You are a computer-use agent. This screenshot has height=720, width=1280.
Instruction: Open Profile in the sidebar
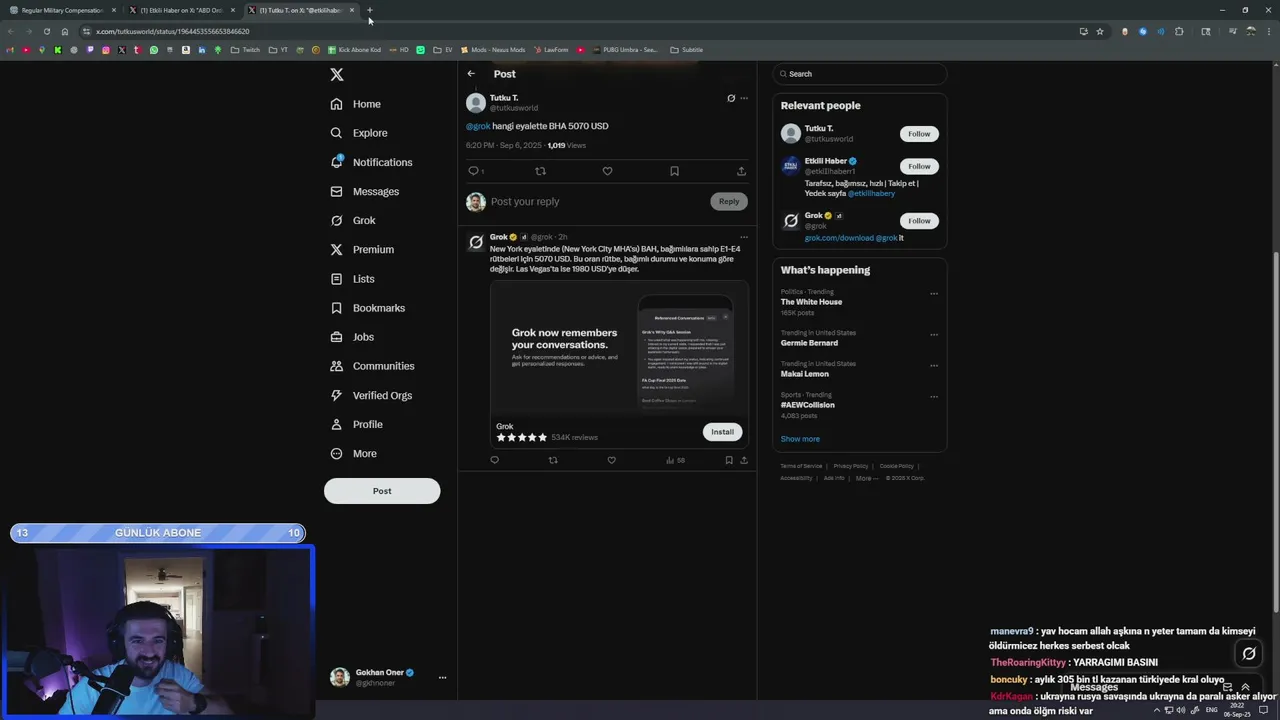[356, 424]
